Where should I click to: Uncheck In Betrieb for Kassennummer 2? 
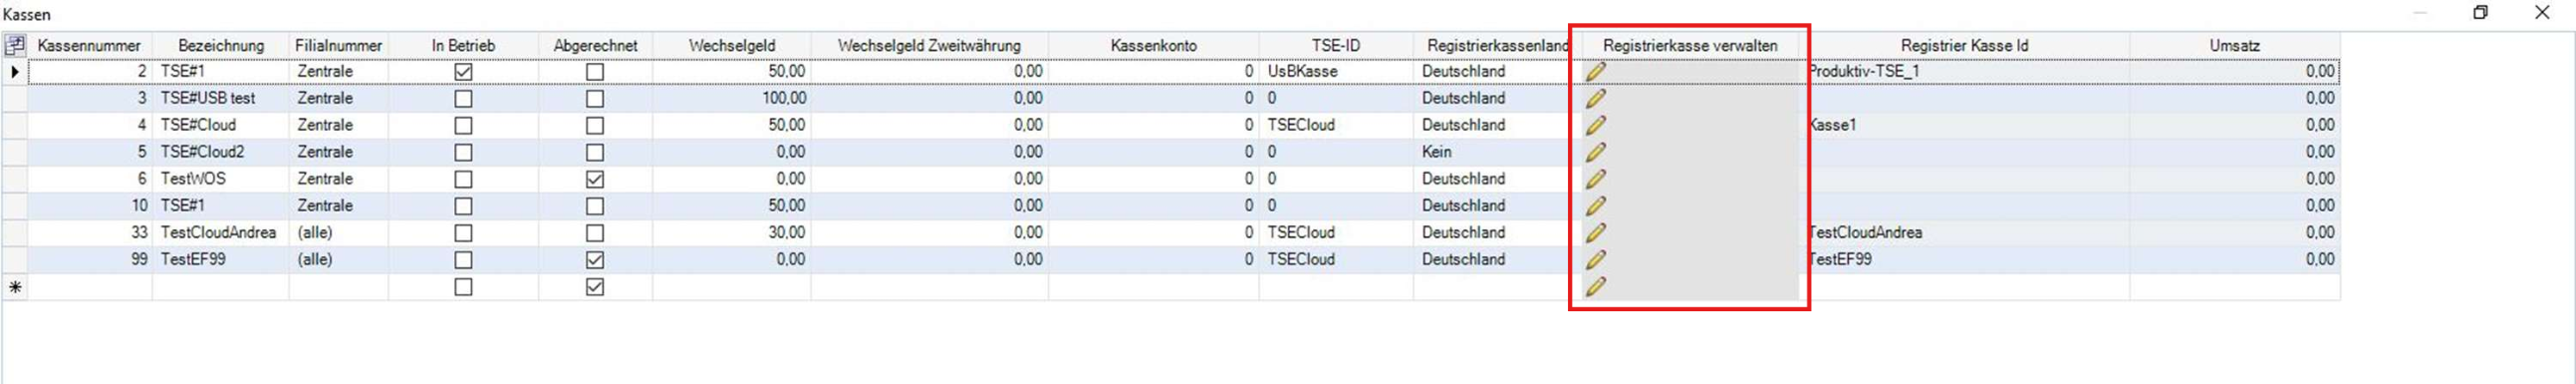coord(463,72)
